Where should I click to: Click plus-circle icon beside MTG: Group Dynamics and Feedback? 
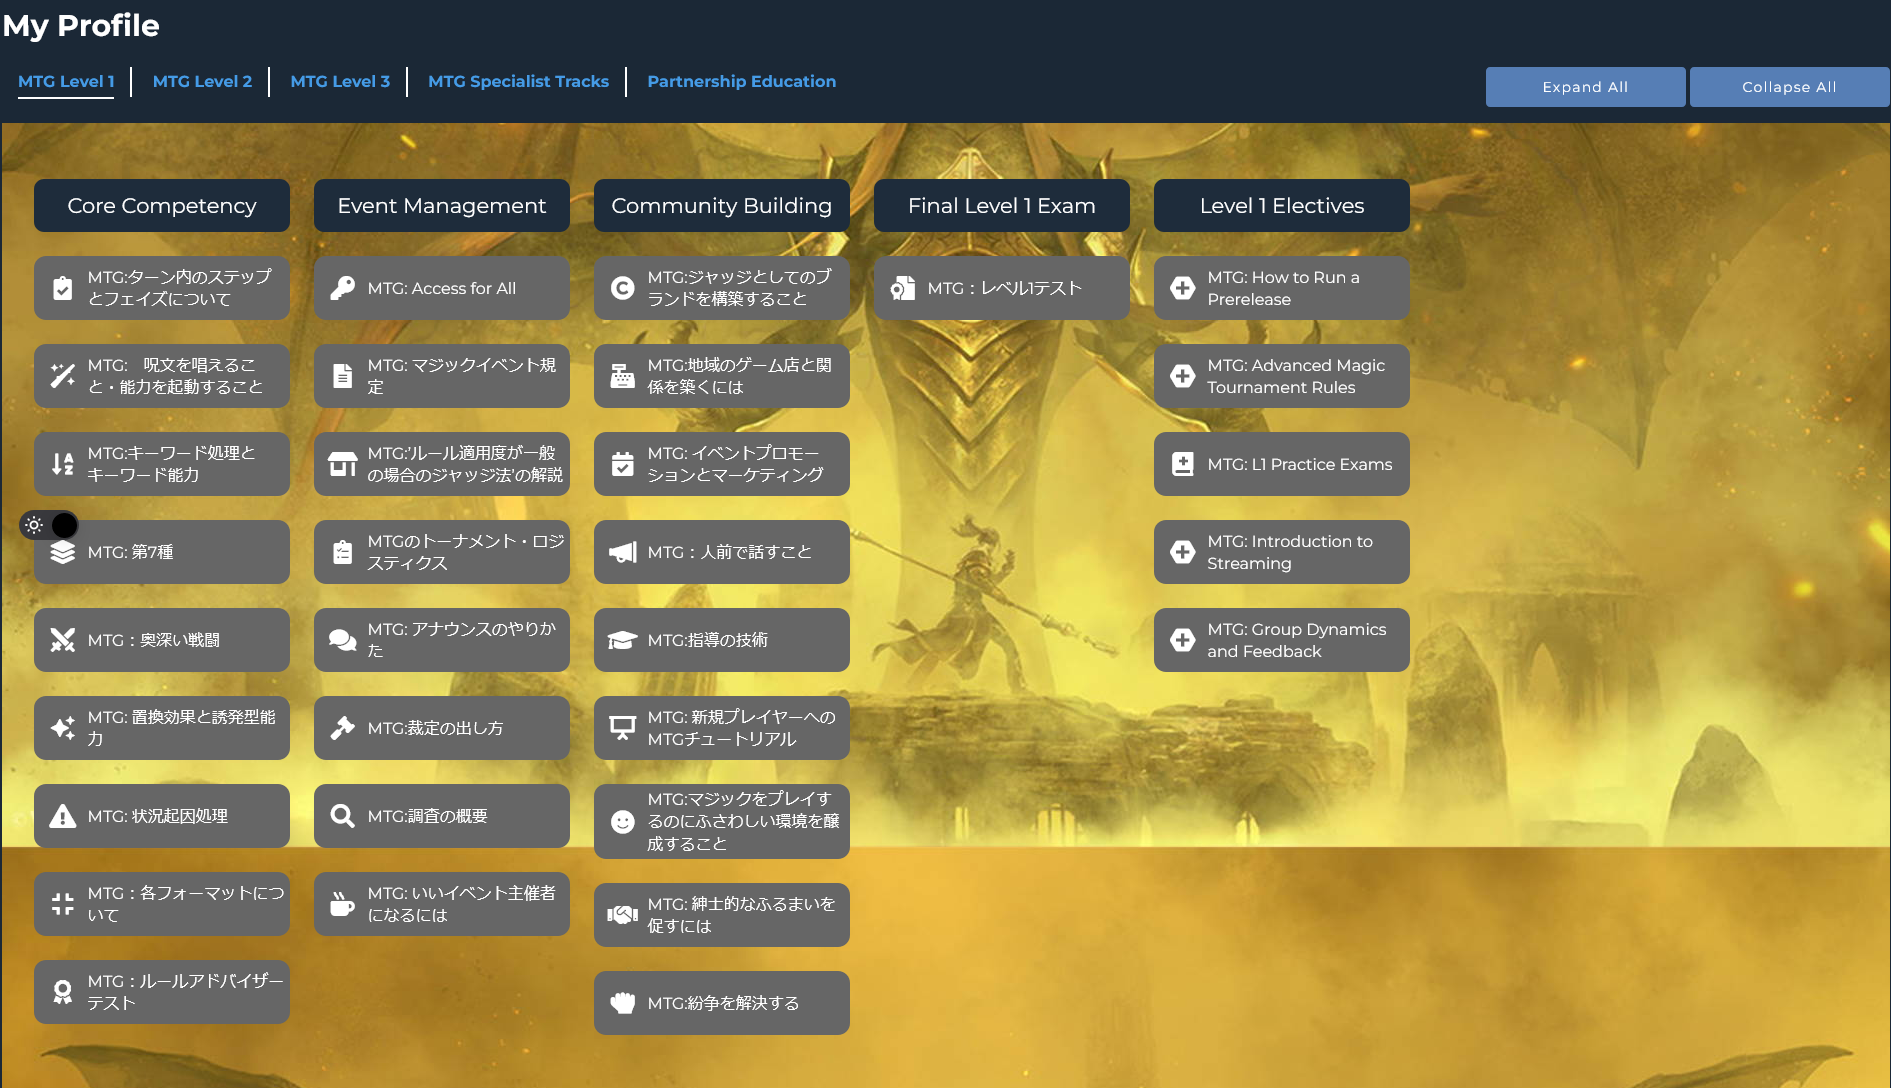(1182, 640)
